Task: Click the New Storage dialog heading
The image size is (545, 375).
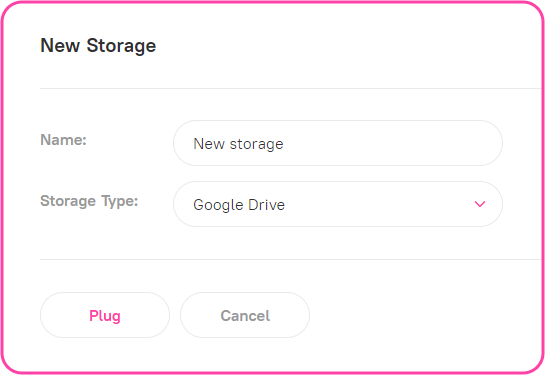Action: [x=98, y=46]
